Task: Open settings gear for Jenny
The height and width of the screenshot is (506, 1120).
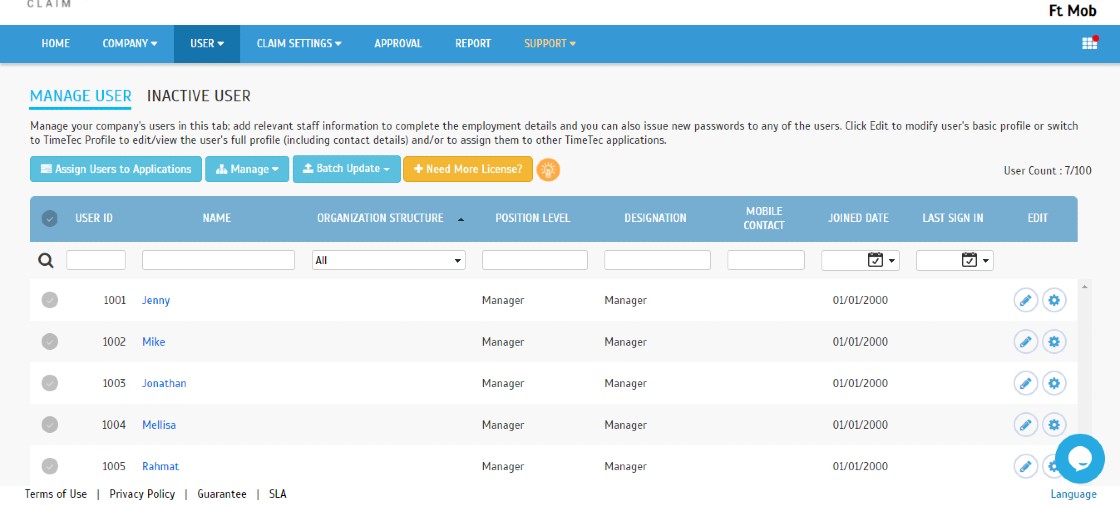Action: [x=1054, y=300]
